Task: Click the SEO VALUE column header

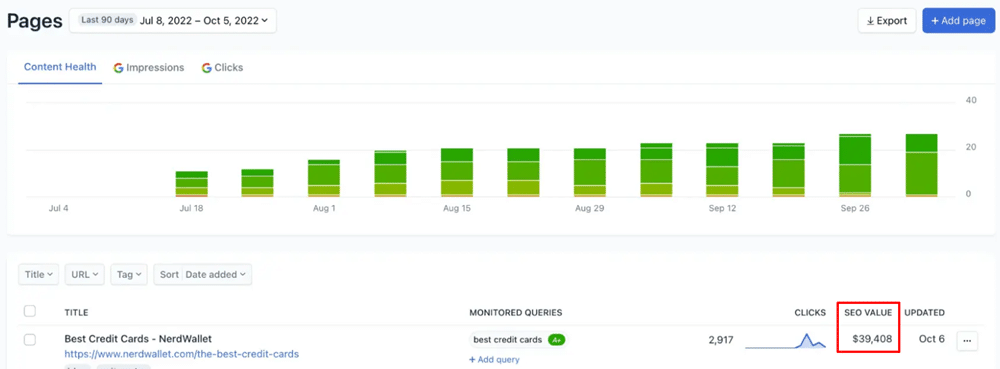Action: tap(868, 313)
